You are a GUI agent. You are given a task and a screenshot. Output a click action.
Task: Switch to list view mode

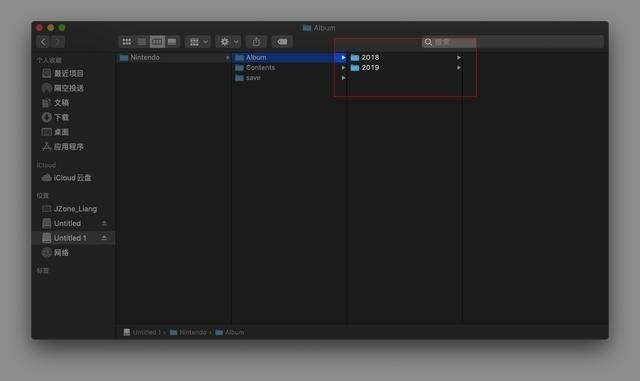point(142,42)
